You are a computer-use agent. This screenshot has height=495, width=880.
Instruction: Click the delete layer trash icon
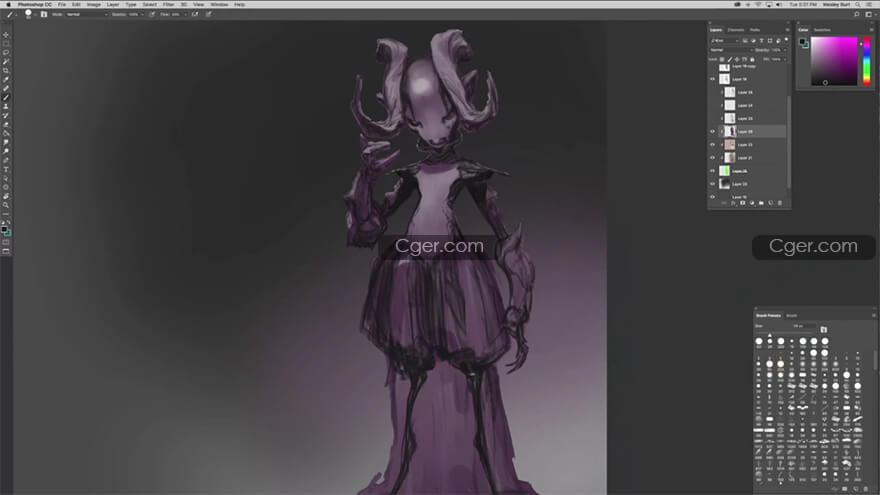[x=780, y=203]
